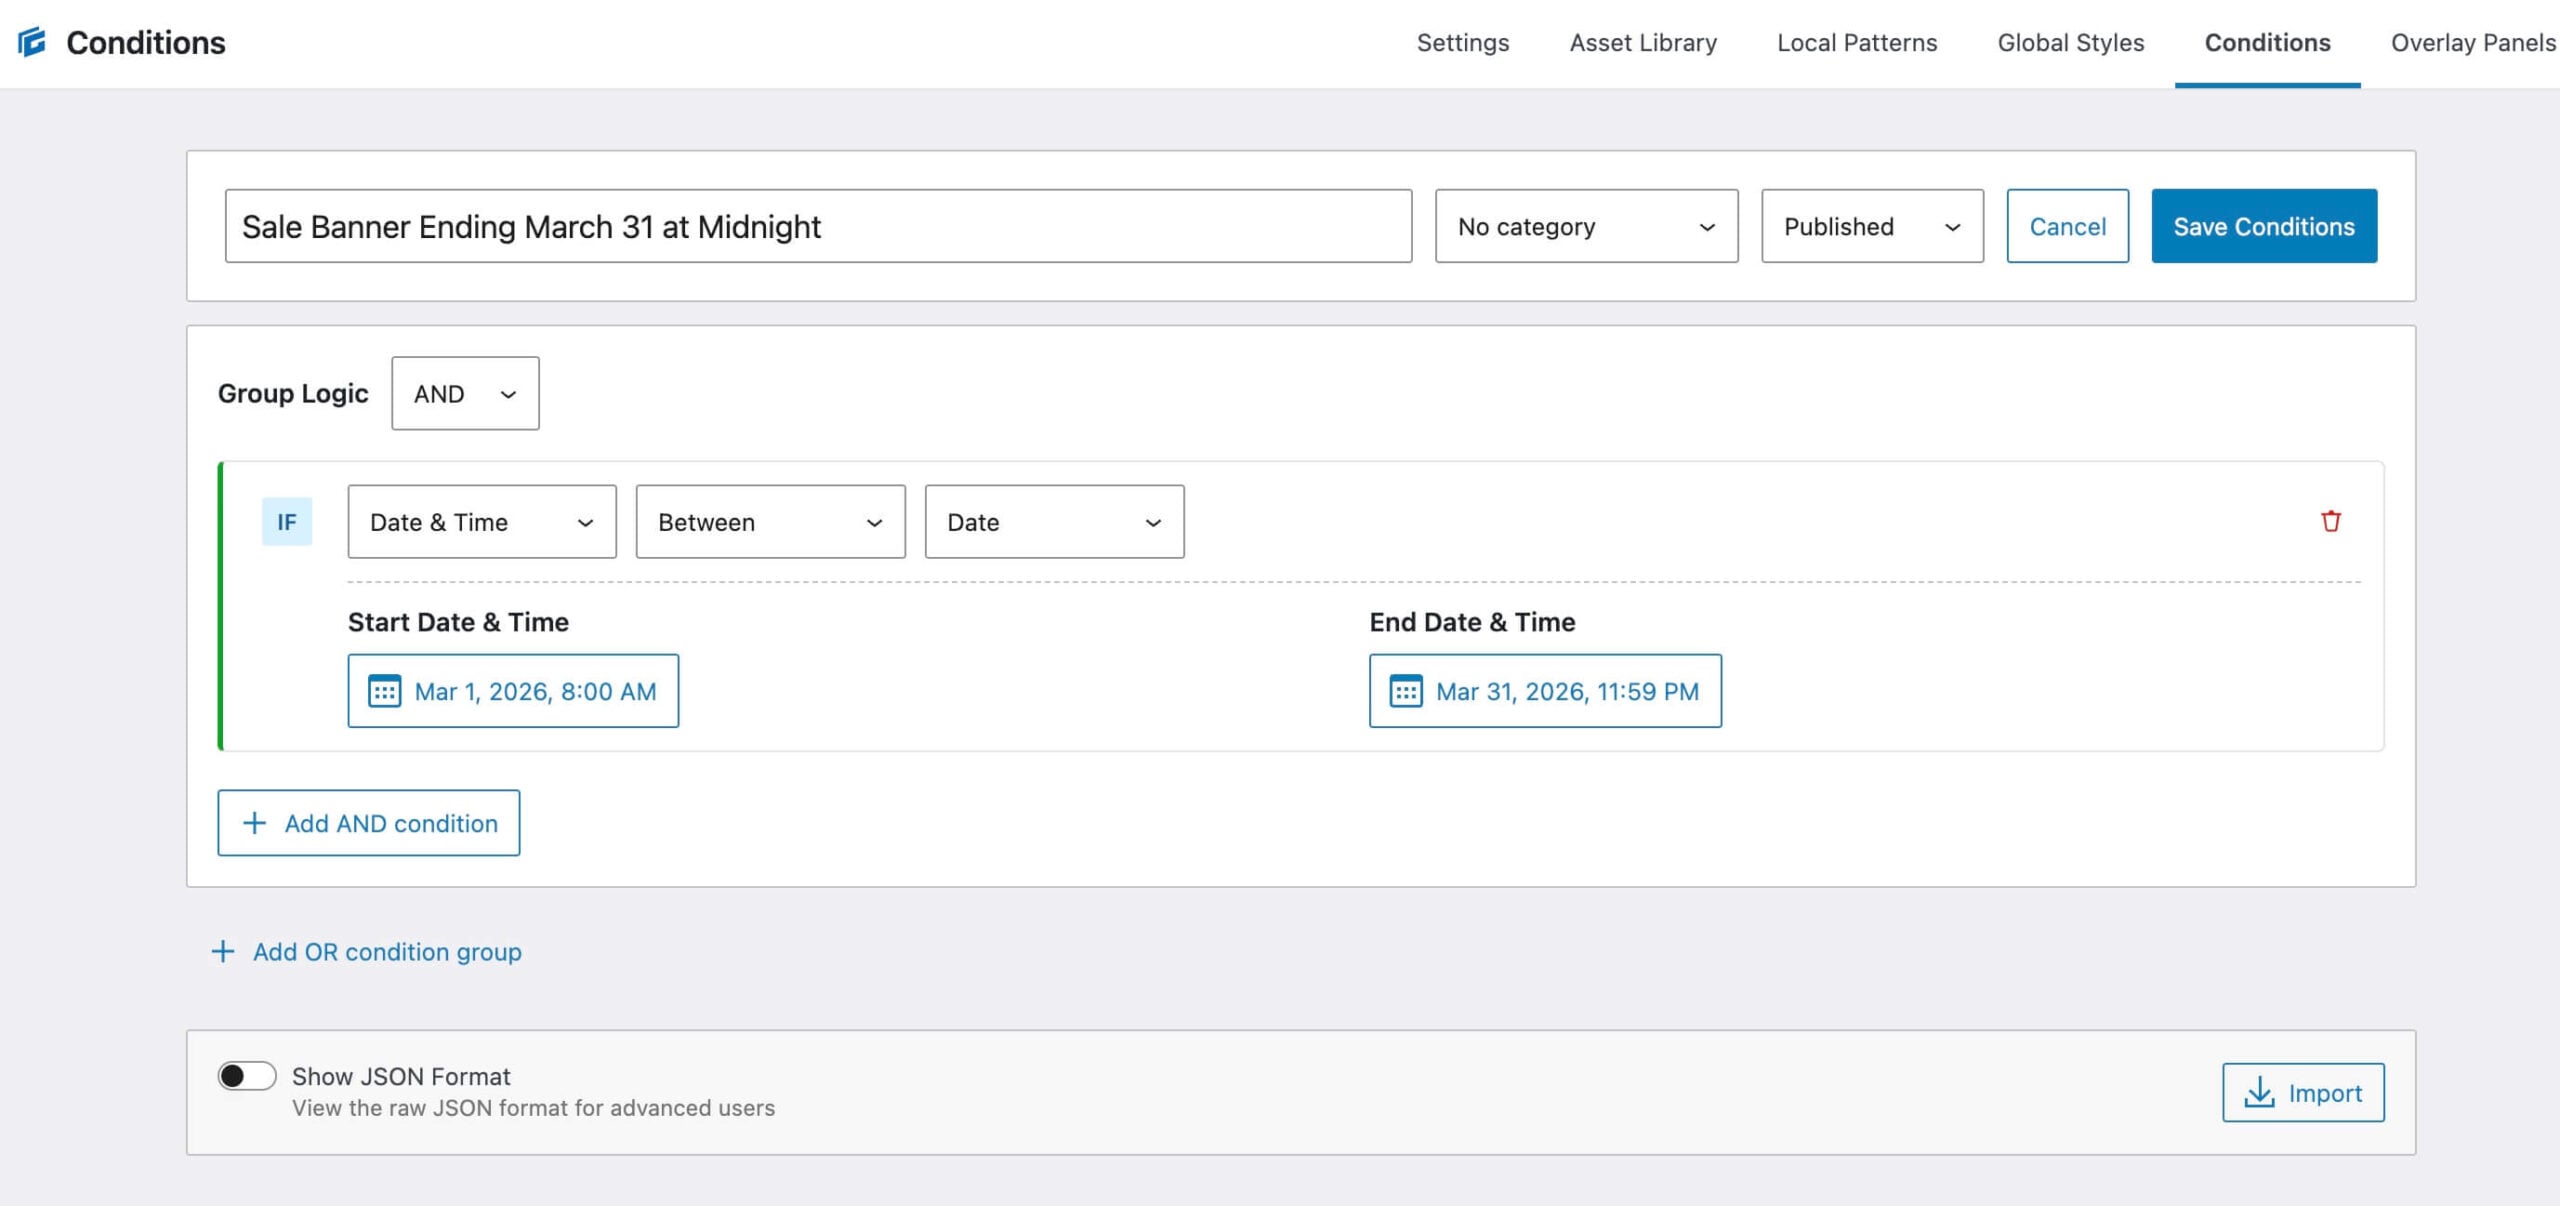Click the Conditions app logo icon

(x=33, y=41)
